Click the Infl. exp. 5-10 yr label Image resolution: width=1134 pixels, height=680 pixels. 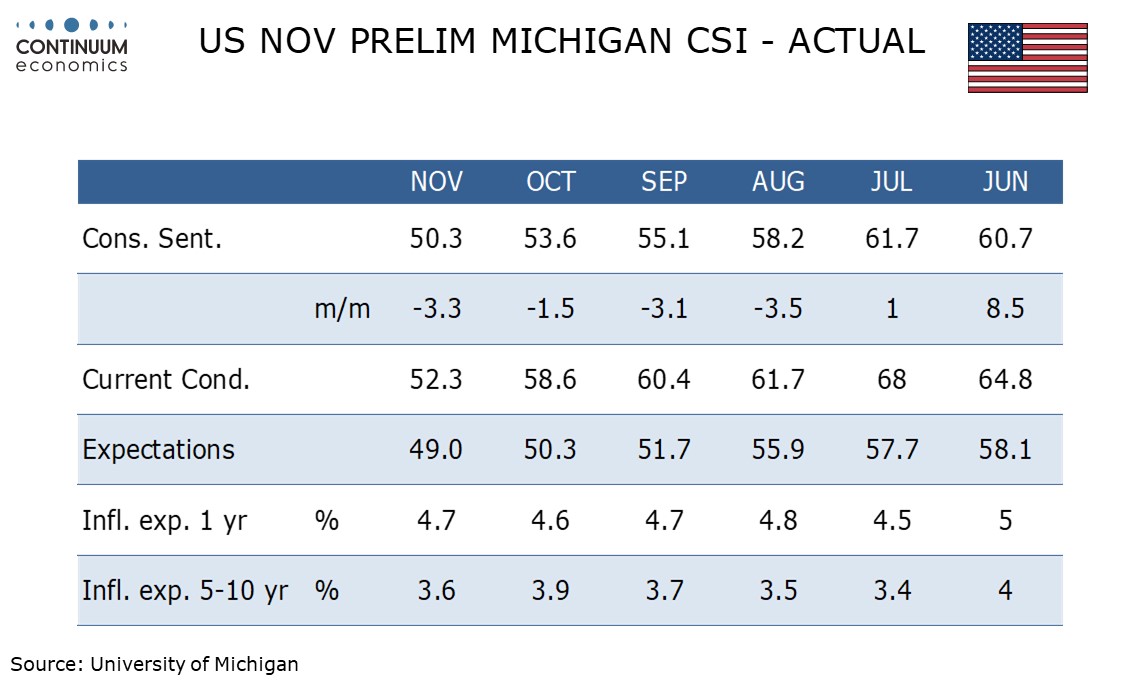click(x=185, y=591)
